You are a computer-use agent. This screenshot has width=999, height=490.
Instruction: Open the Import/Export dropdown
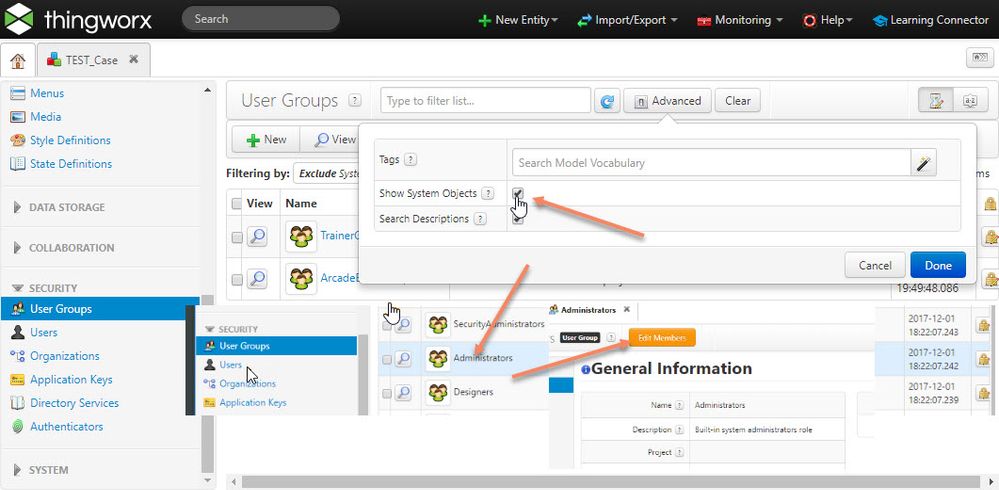628,20
